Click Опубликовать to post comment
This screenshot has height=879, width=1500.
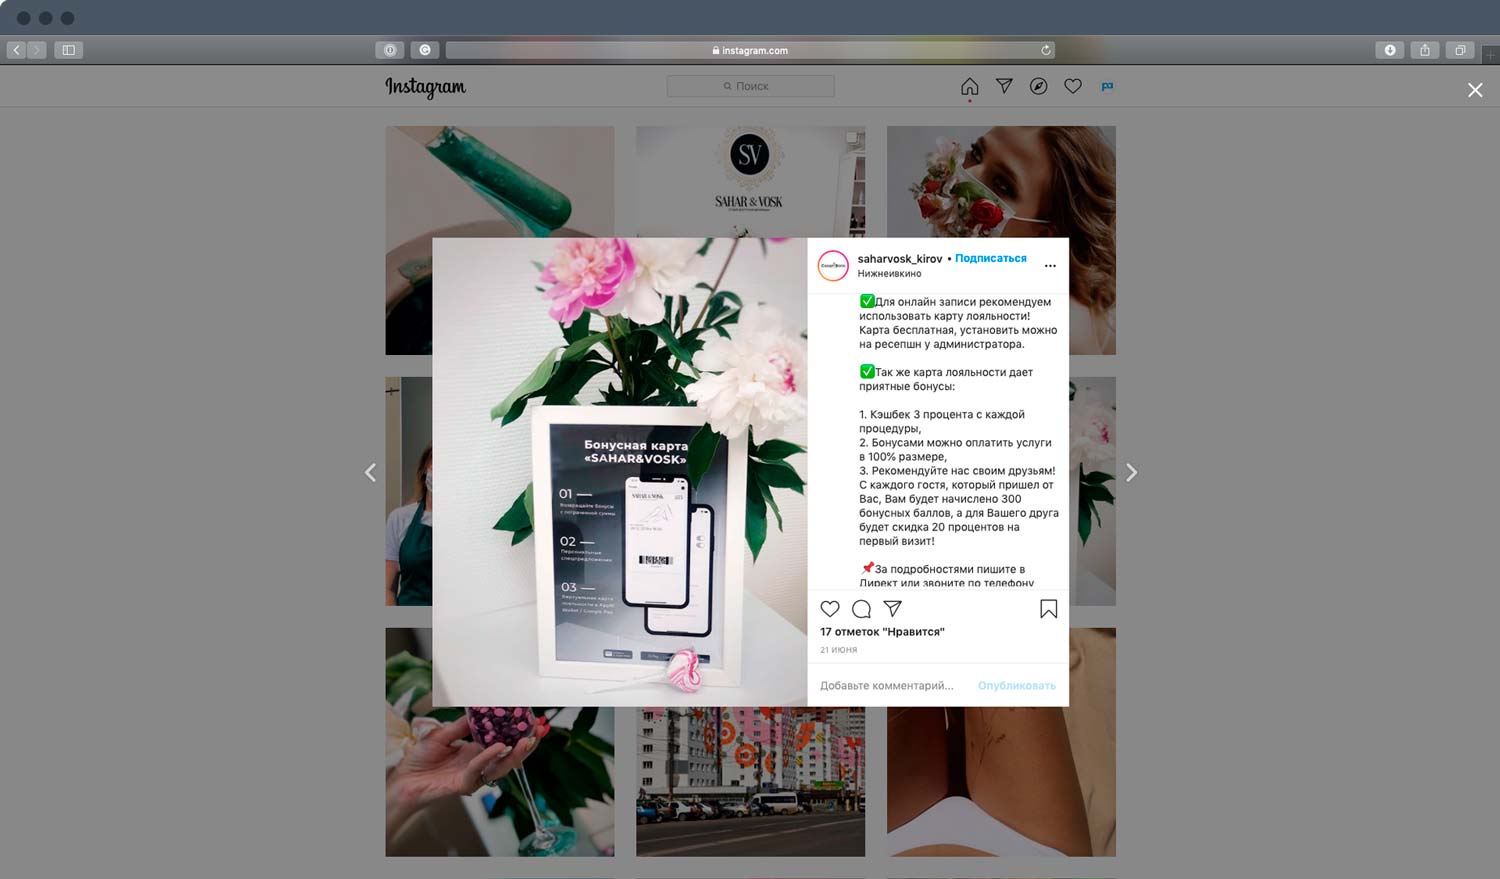pos(1016,685)
